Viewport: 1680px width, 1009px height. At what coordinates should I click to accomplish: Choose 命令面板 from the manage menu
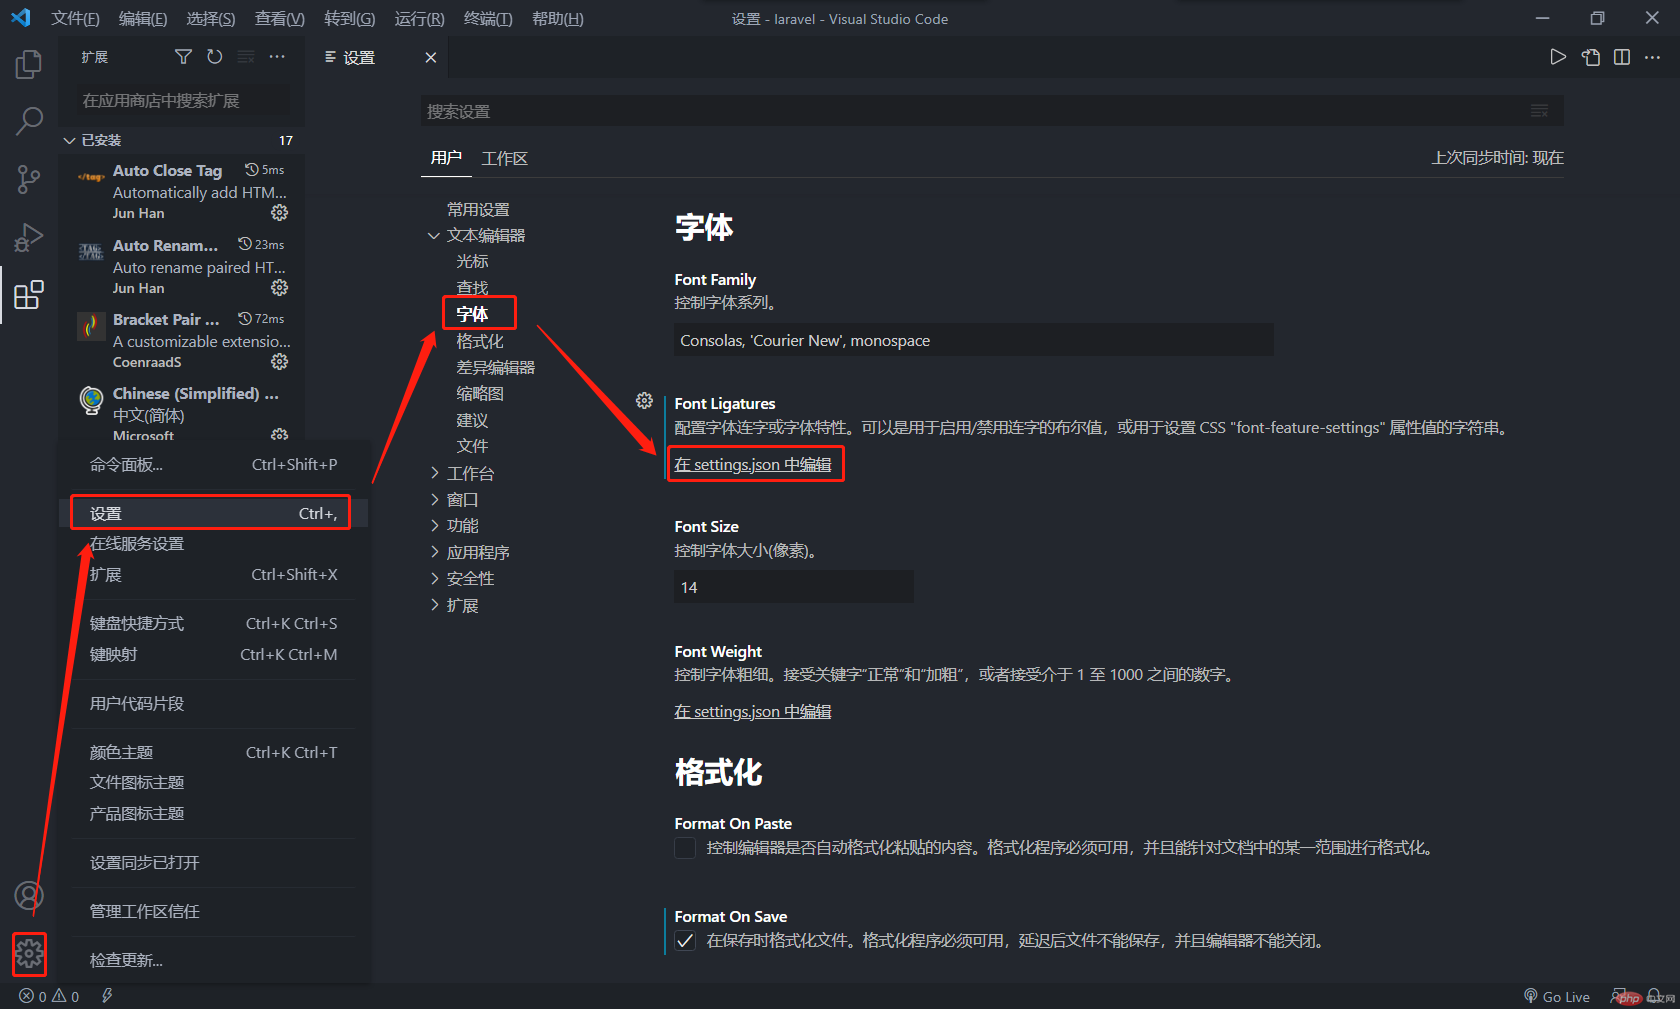click(212, 465)
